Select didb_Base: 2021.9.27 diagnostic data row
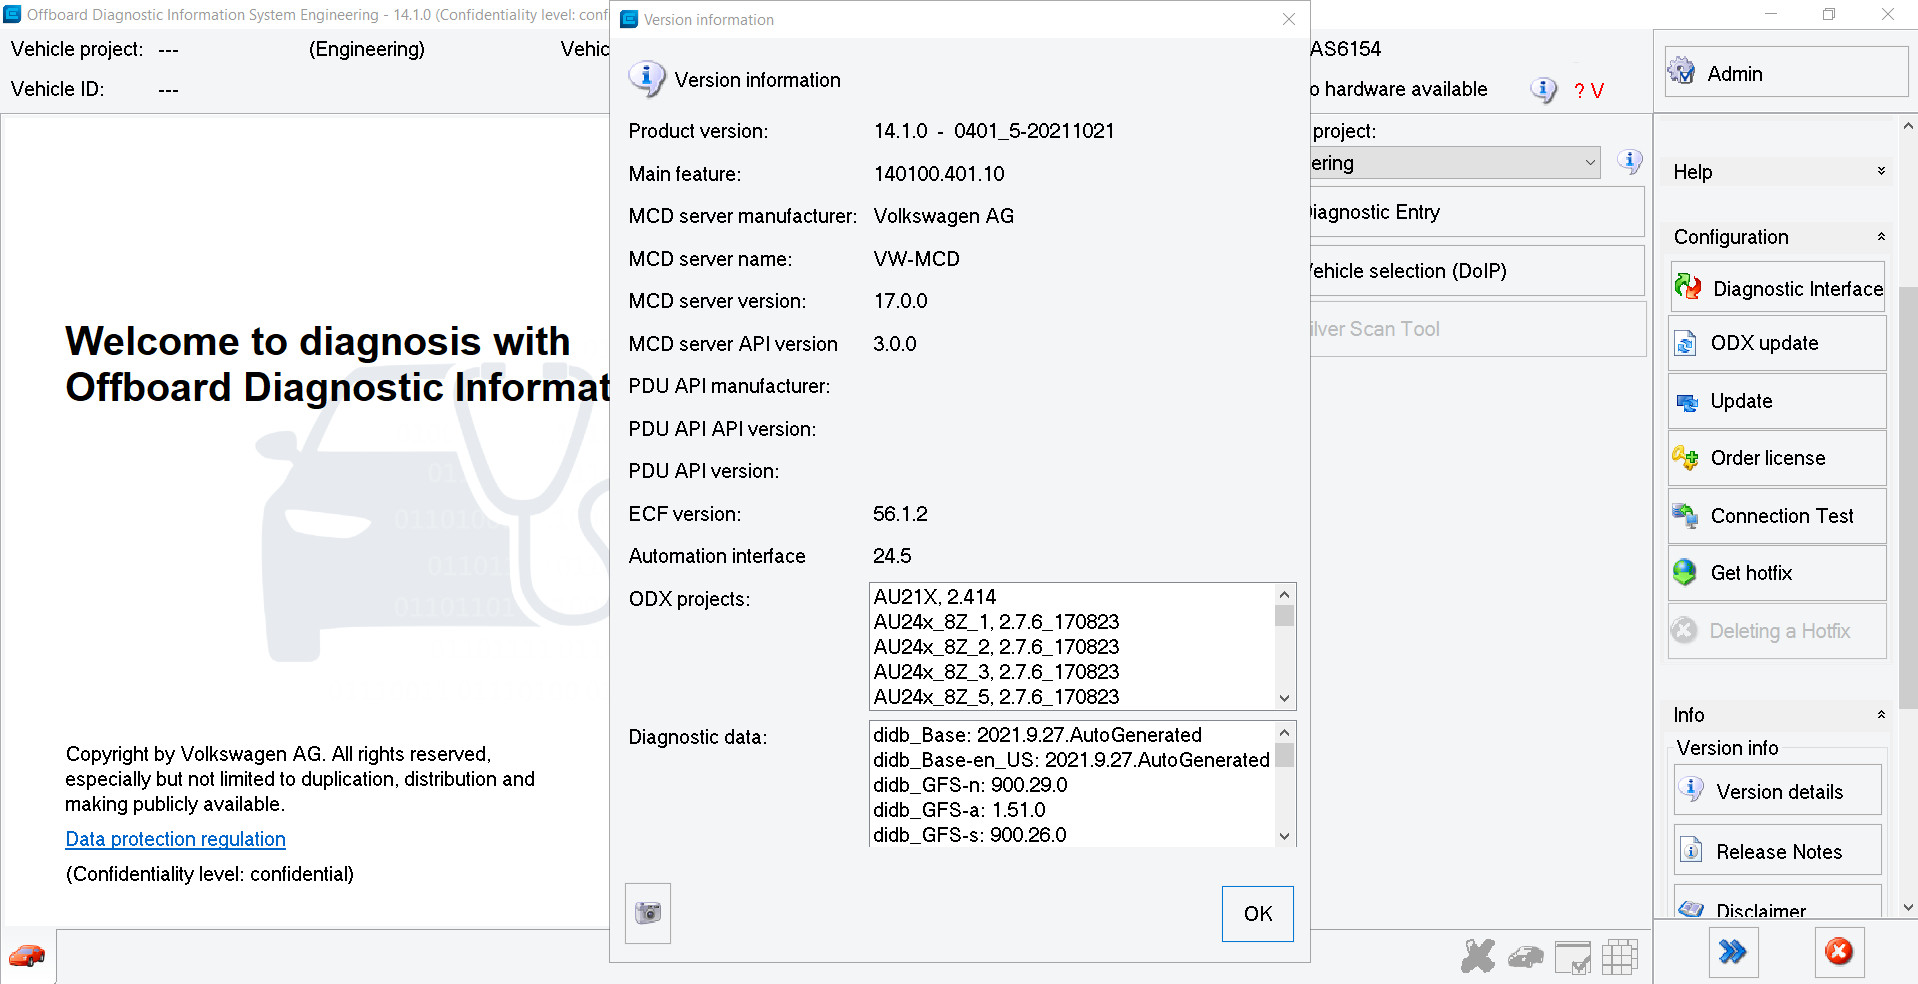 [1072, 735]
